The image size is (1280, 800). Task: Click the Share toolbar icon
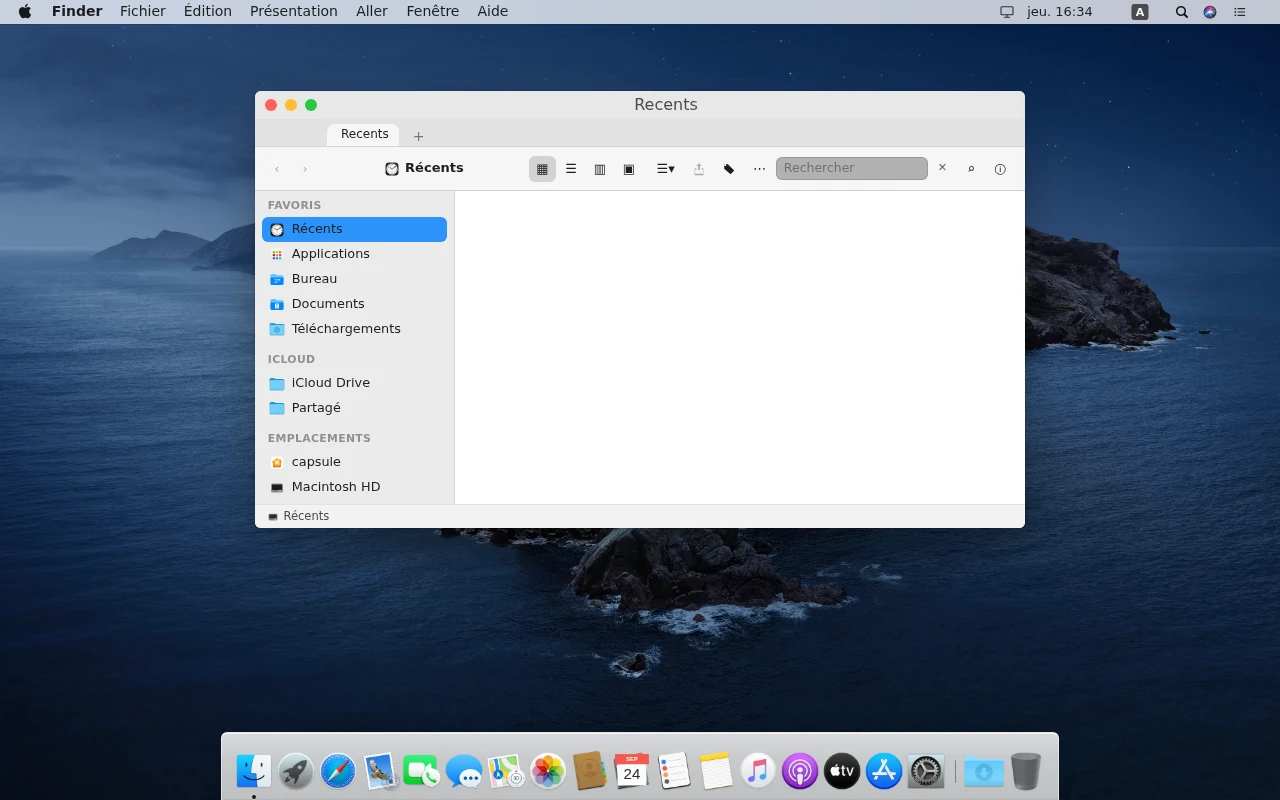[x=699, y=169]
